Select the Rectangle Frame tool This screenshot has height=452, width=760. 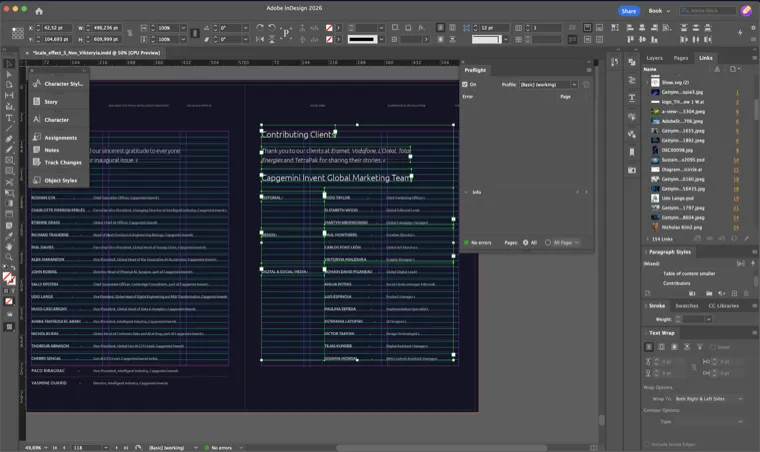(9, 160)
